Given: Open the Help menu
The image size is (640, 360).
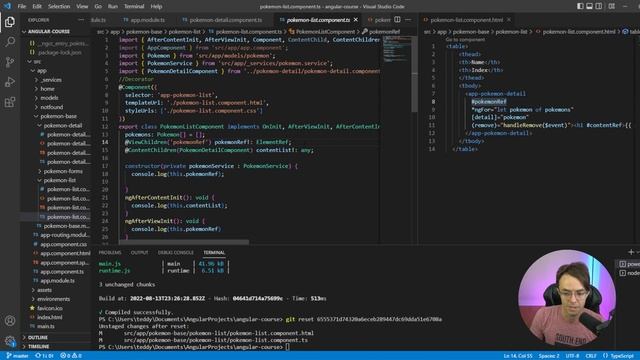Looking at the screenshot, I should pos(156,6).
